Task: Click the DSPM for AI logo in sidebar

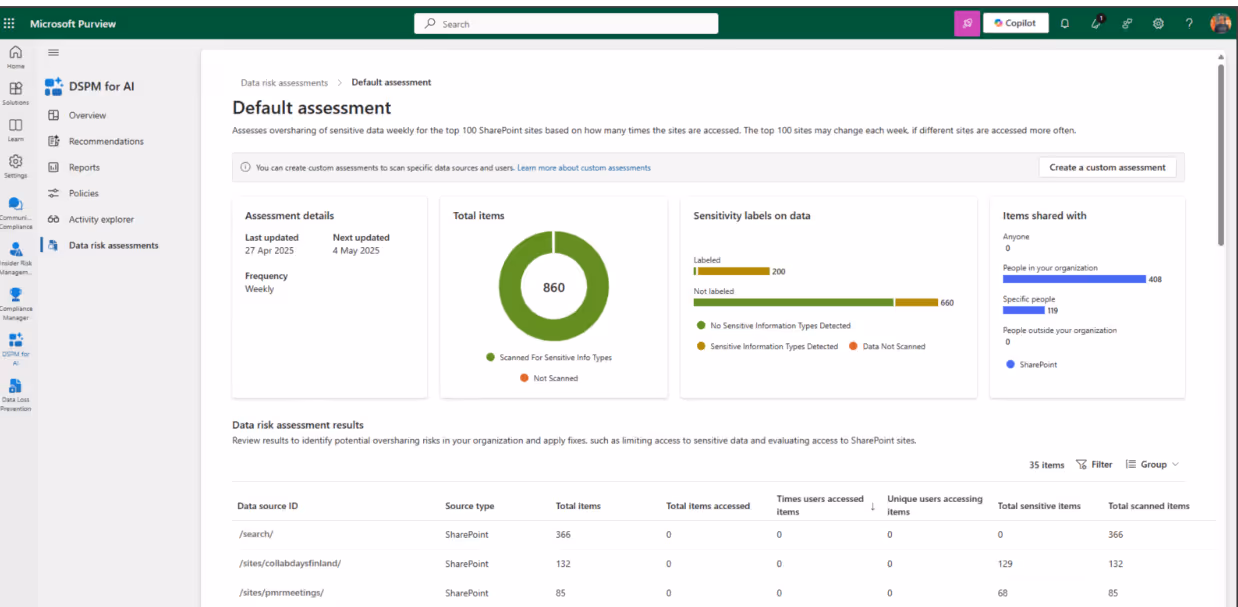Action: click(54, 86)
